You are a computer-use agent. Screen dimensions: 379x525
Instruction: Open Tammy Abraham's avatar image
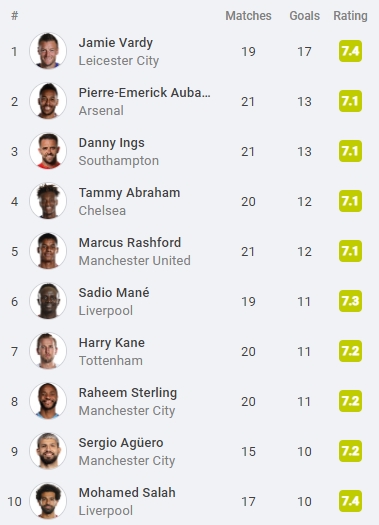pos(48,201)
